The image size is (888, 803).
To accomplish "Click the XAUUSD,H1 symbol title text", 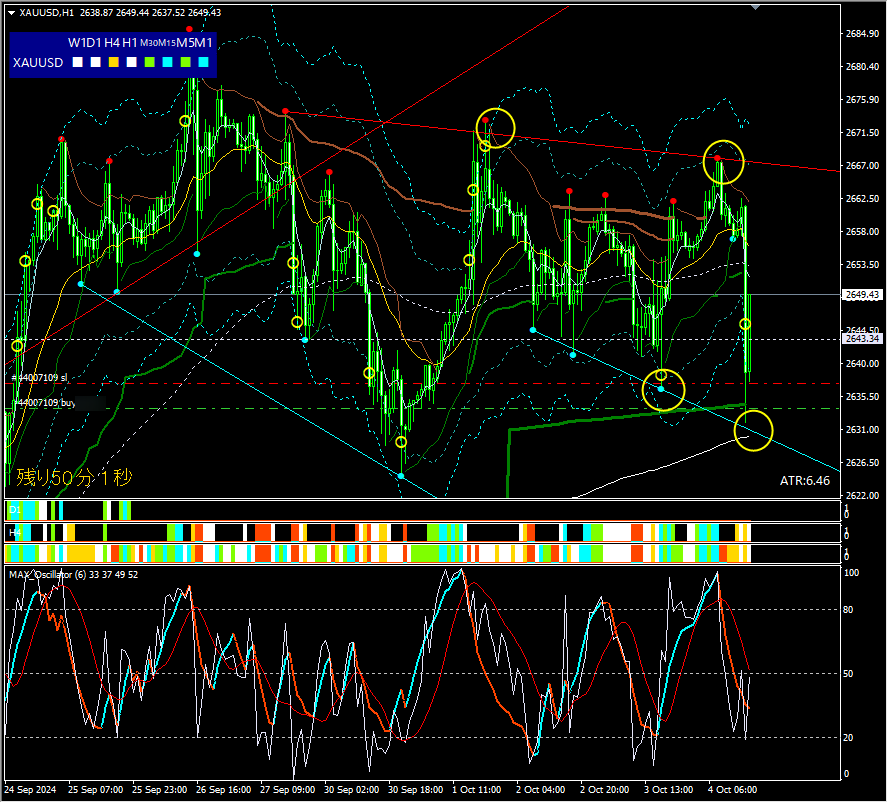I will point(46,12).
